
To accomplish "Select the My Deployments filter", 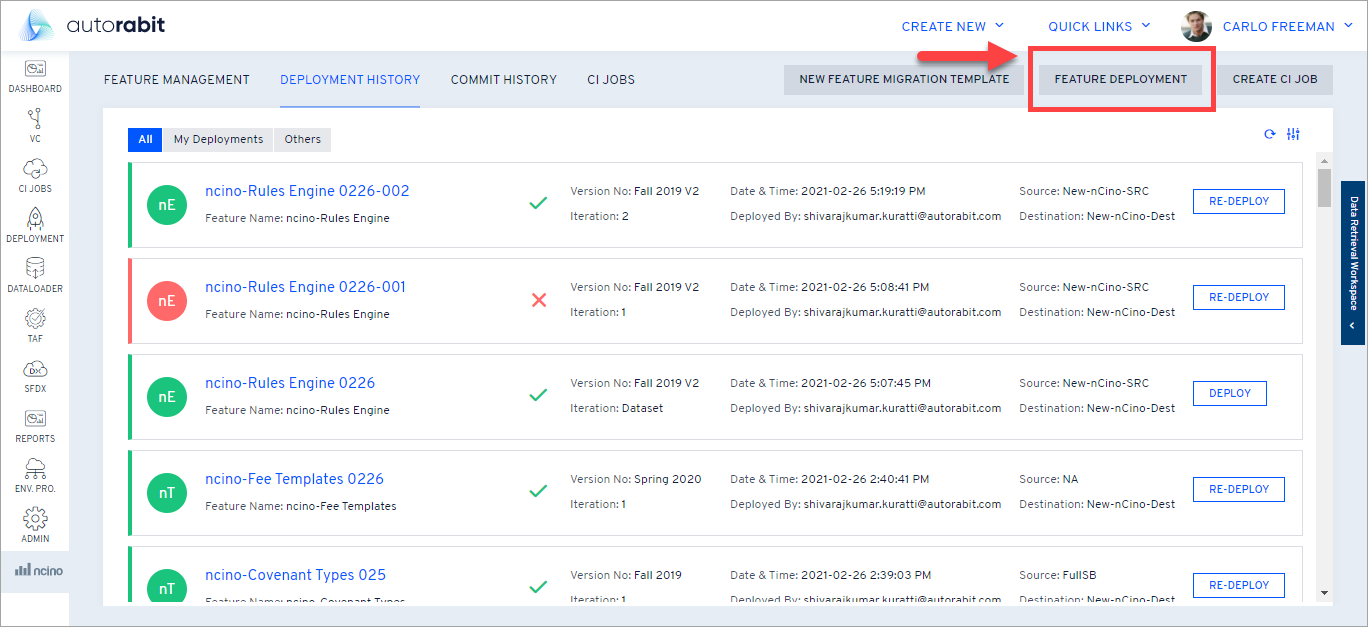I will pyautogui.click(x=218, y=140).
